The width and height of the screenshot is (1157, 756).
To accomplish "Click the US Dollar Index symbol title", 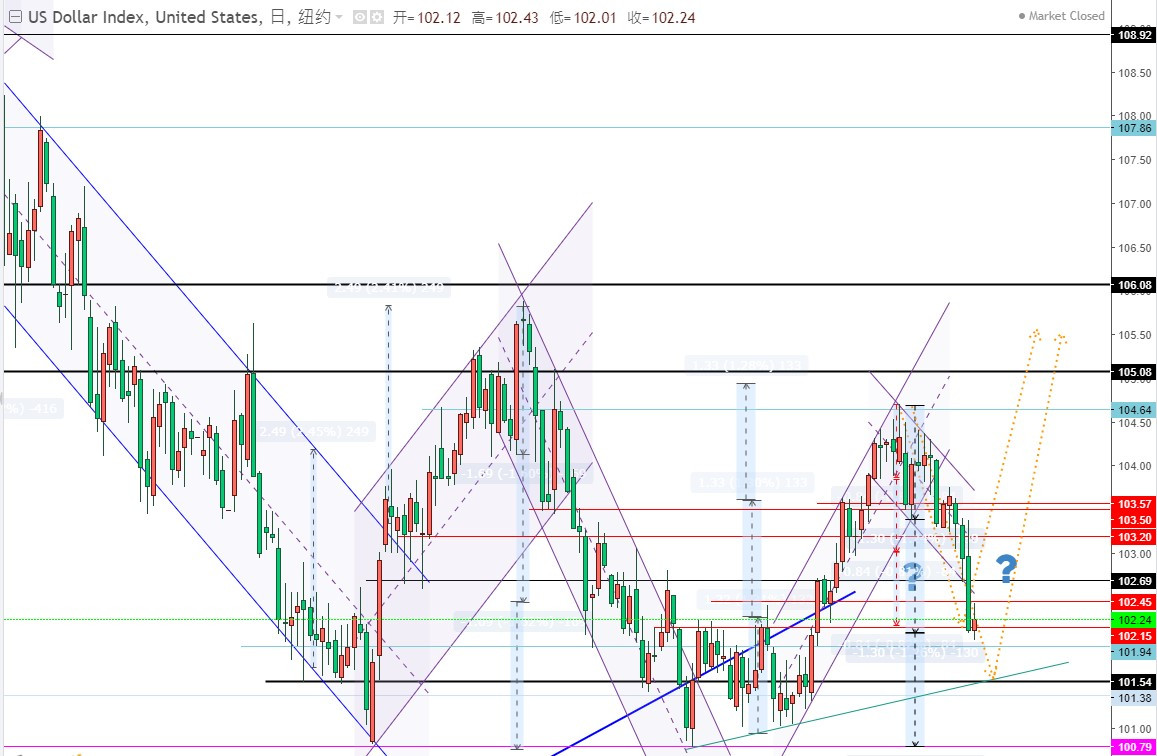I will tap(143, 17).
